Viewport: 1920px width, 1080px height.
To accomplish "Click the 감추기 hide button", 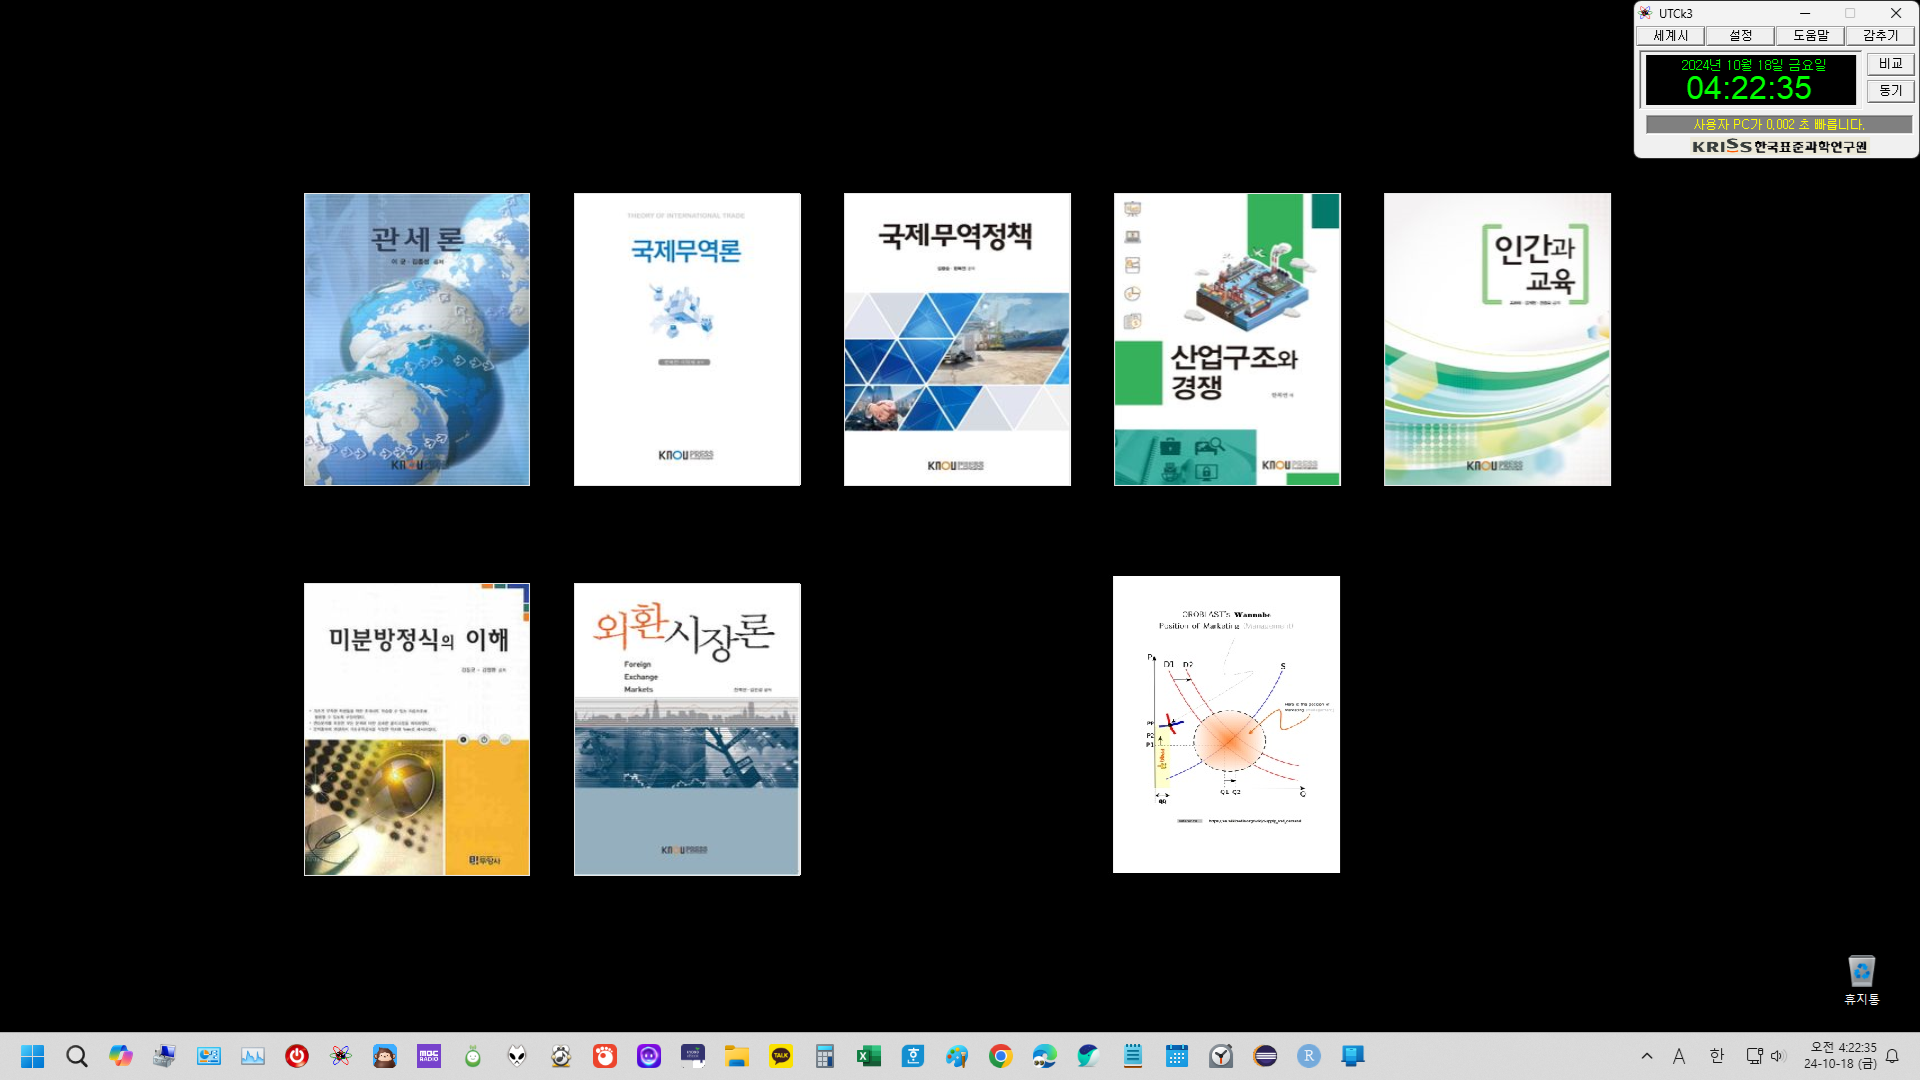I will click(x=1880, y=36).
